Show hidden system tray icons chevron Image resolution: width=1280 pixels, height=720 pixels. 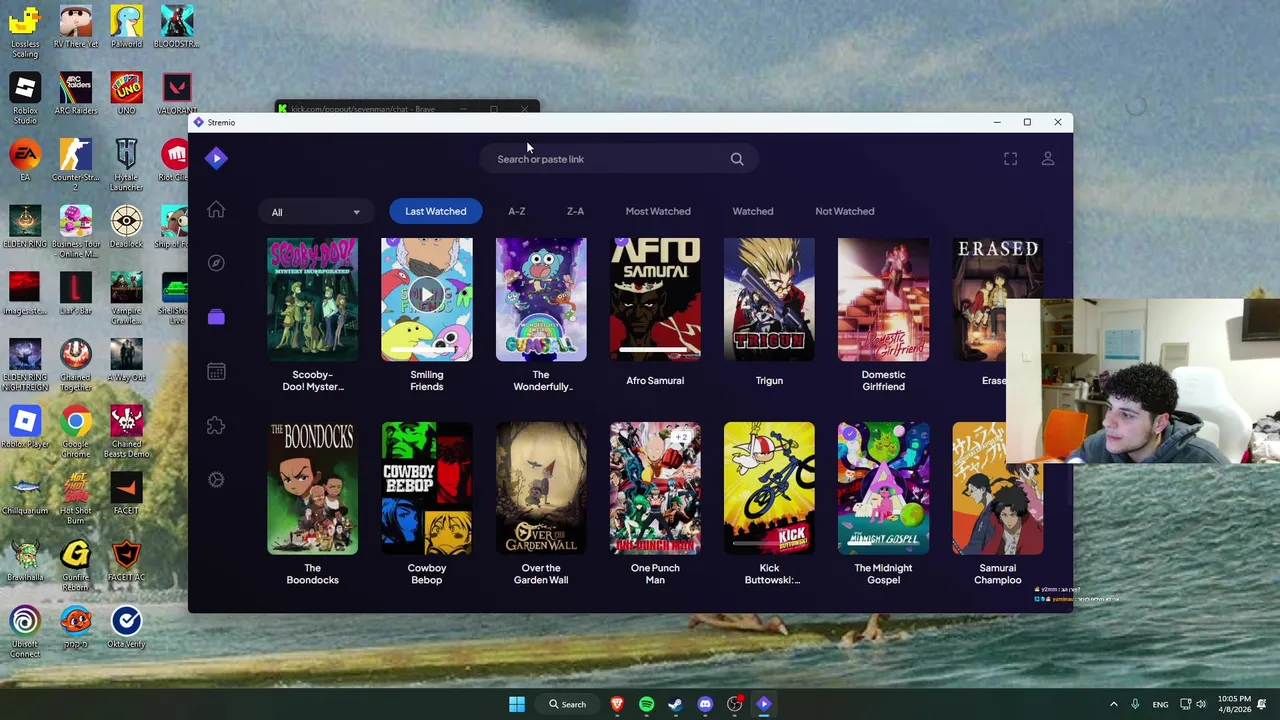tap(1114, 704)
